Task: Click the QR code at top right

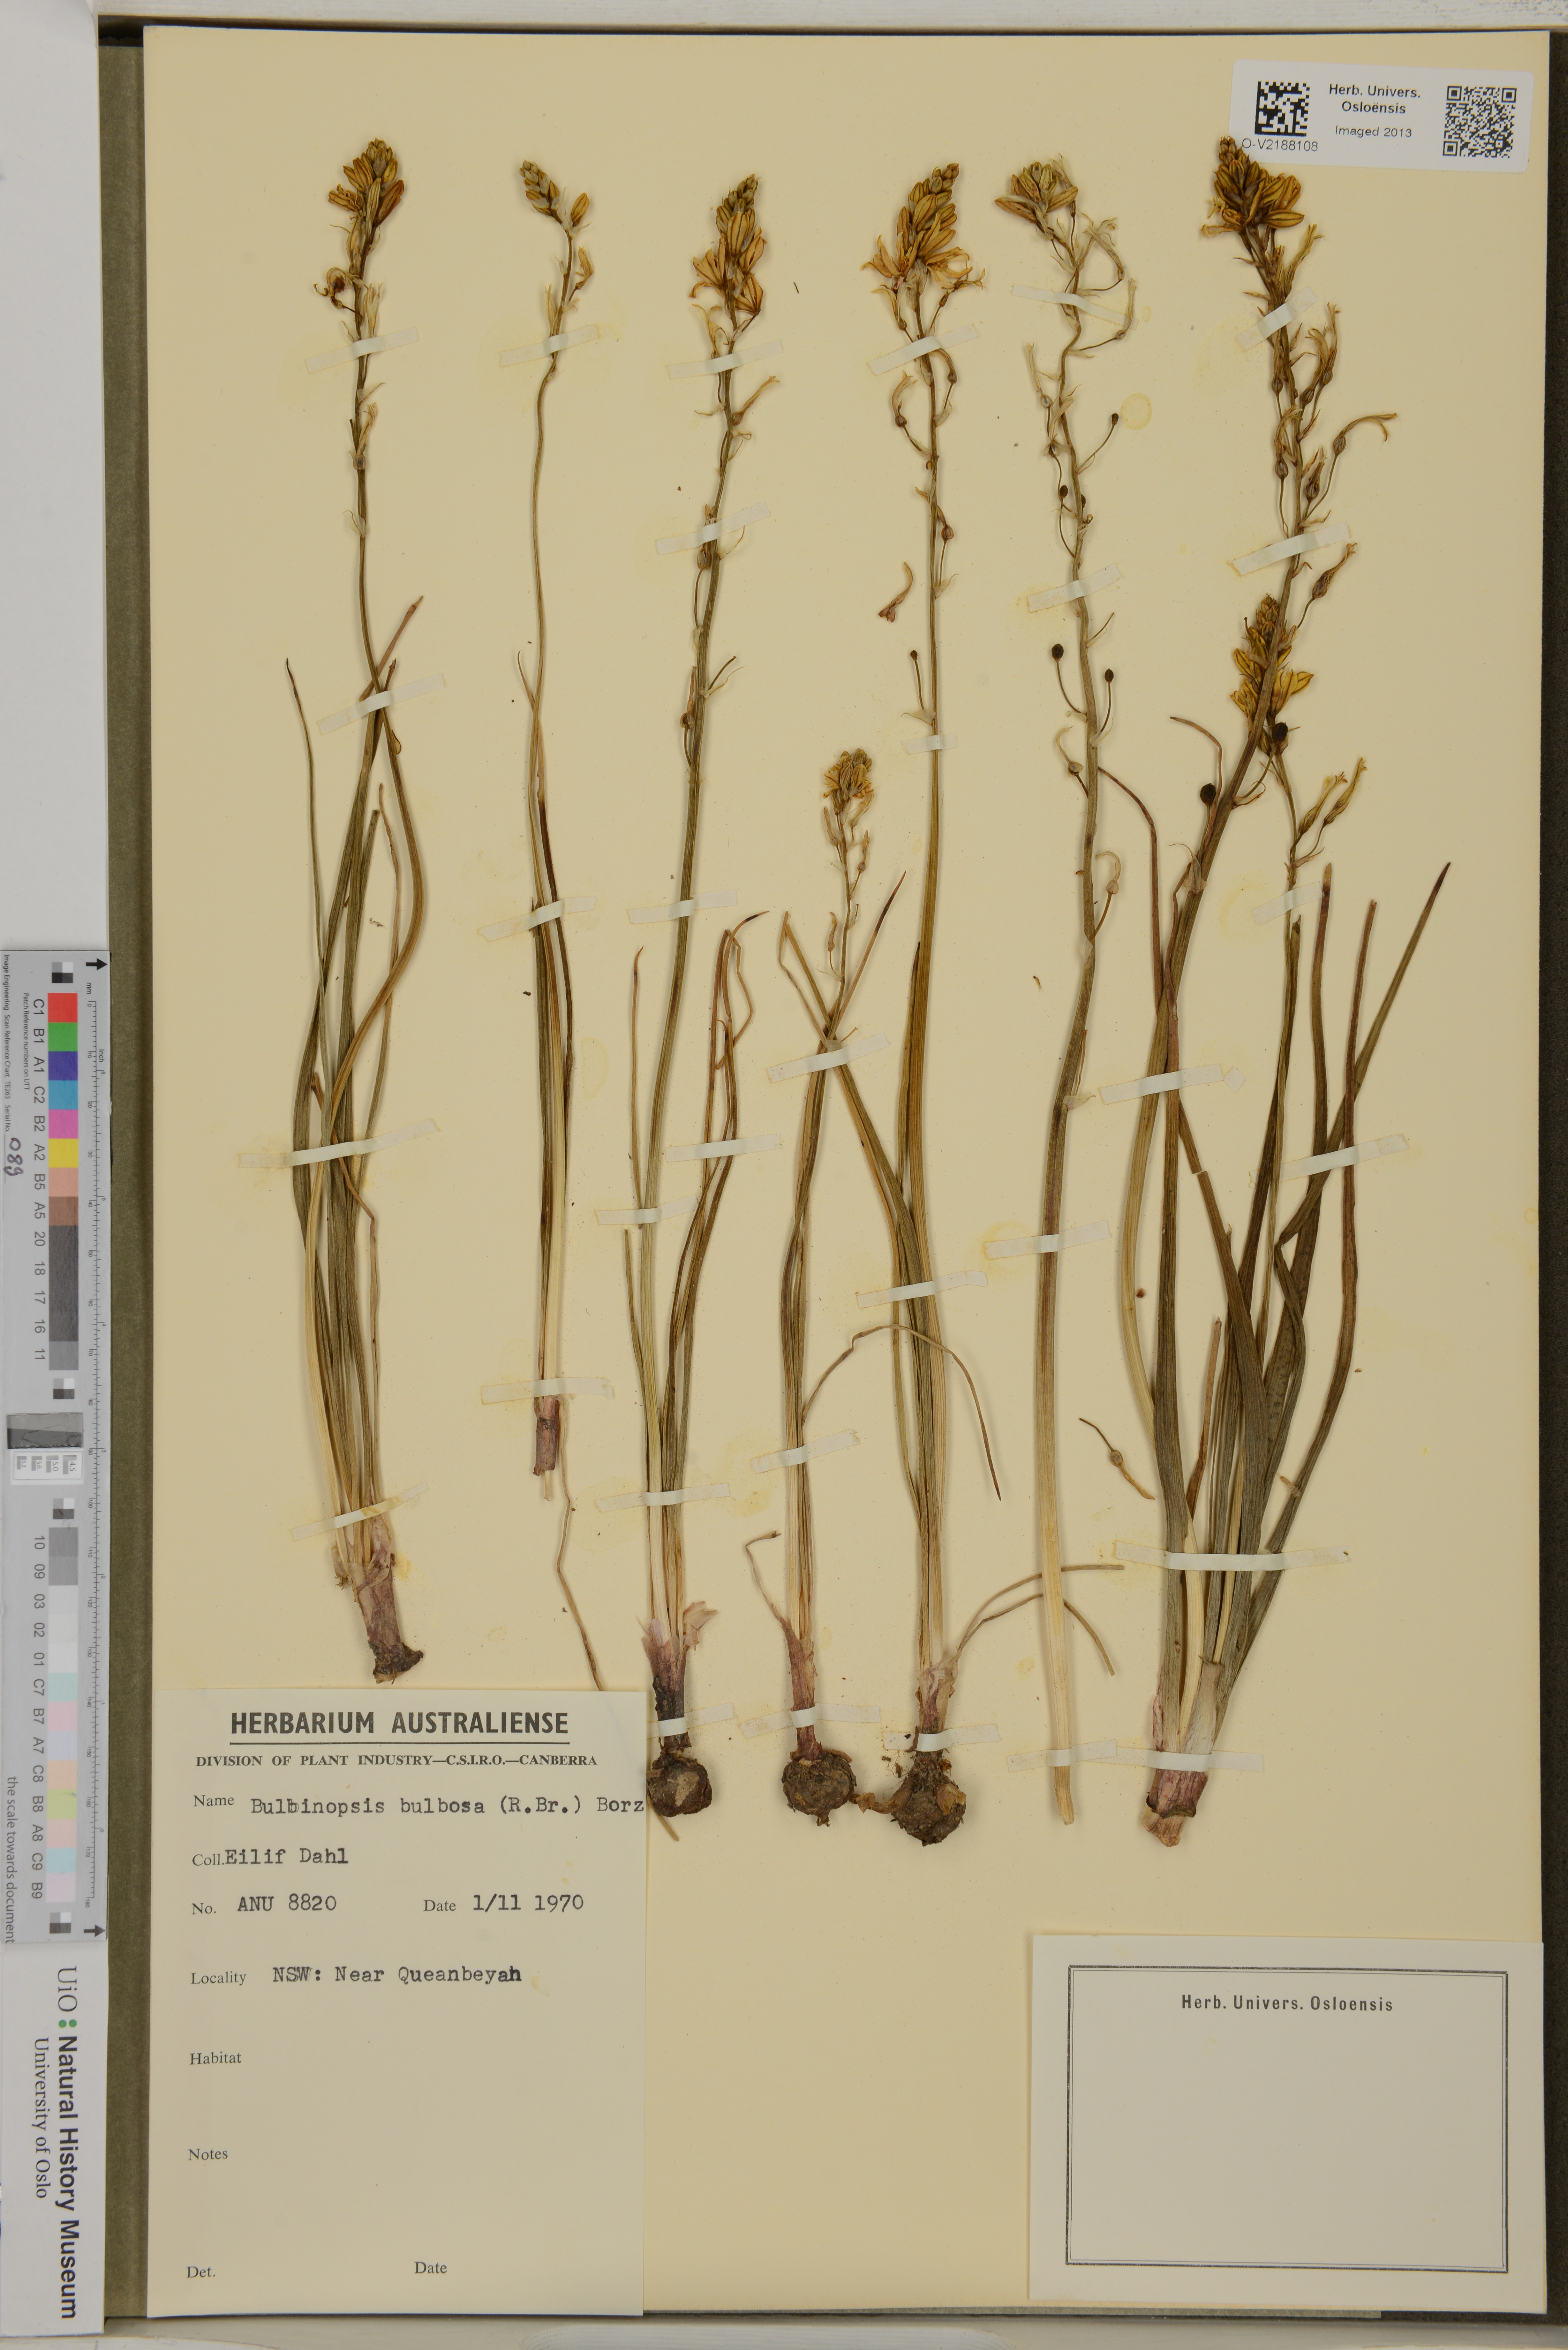Action: click(1480, 121)
